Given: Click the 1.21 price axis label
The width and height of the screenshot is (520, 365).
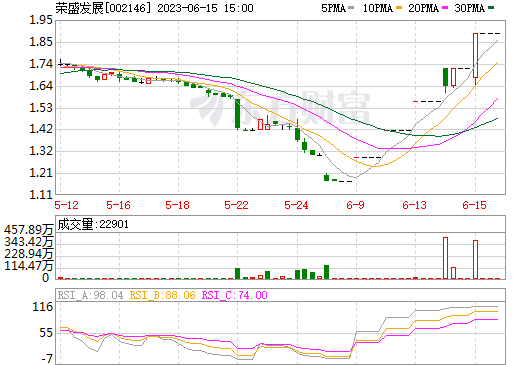Looking at the screenshot, I should coord(41,173).
